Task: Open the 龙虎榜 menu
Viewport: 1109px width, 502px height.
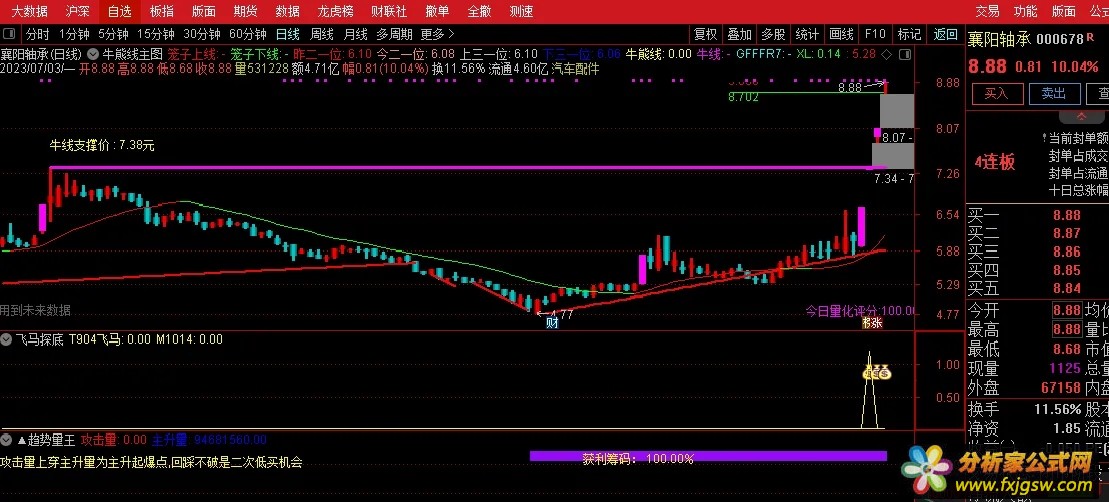Action: [x=336, y=11]
